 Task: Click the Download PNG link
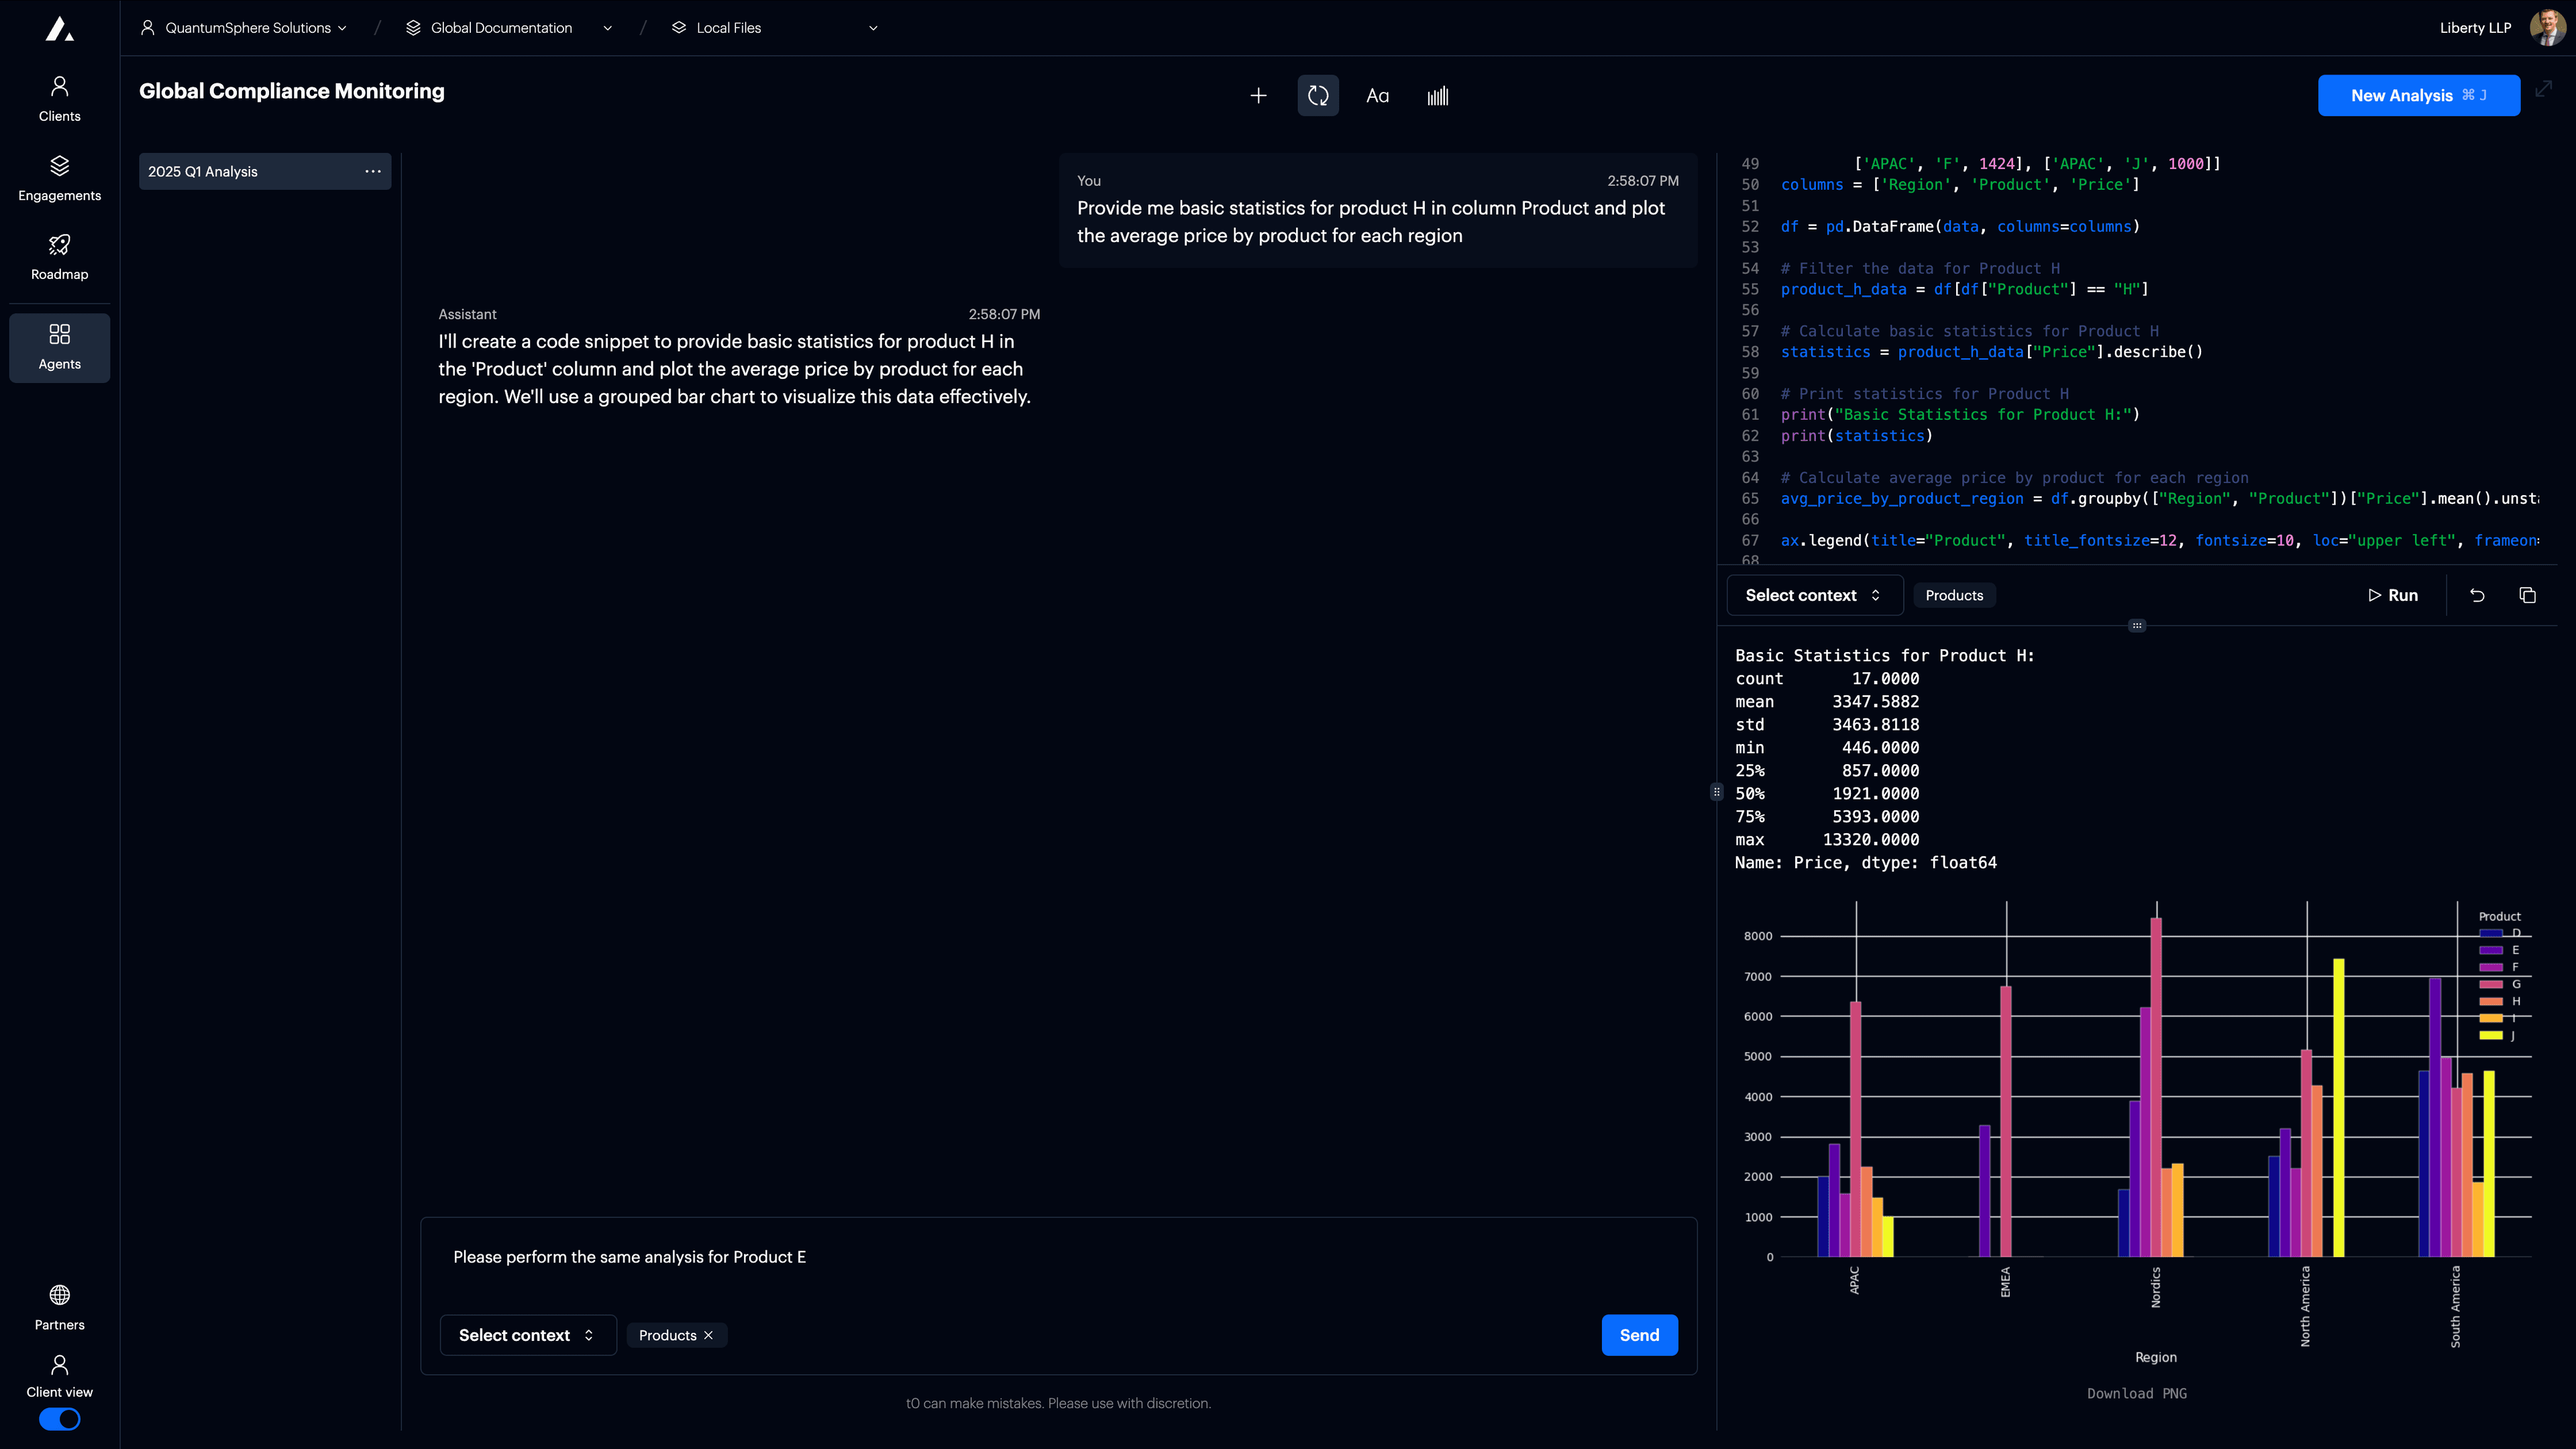click(x=2136, y=1393)
